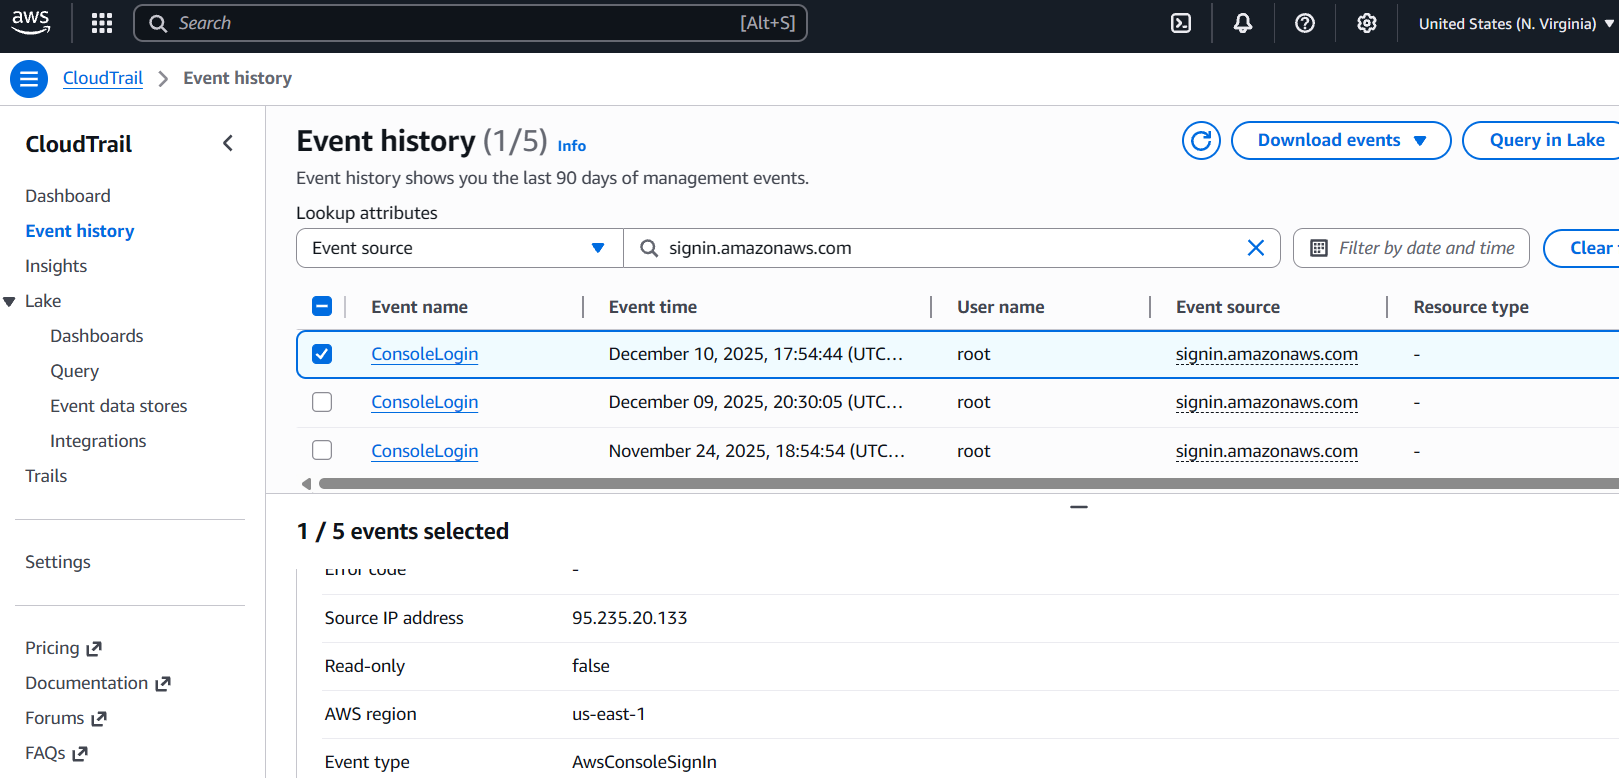Screen dimensions: 1619x778
Task: Click the Event time column header
Action: pos(653,307)
